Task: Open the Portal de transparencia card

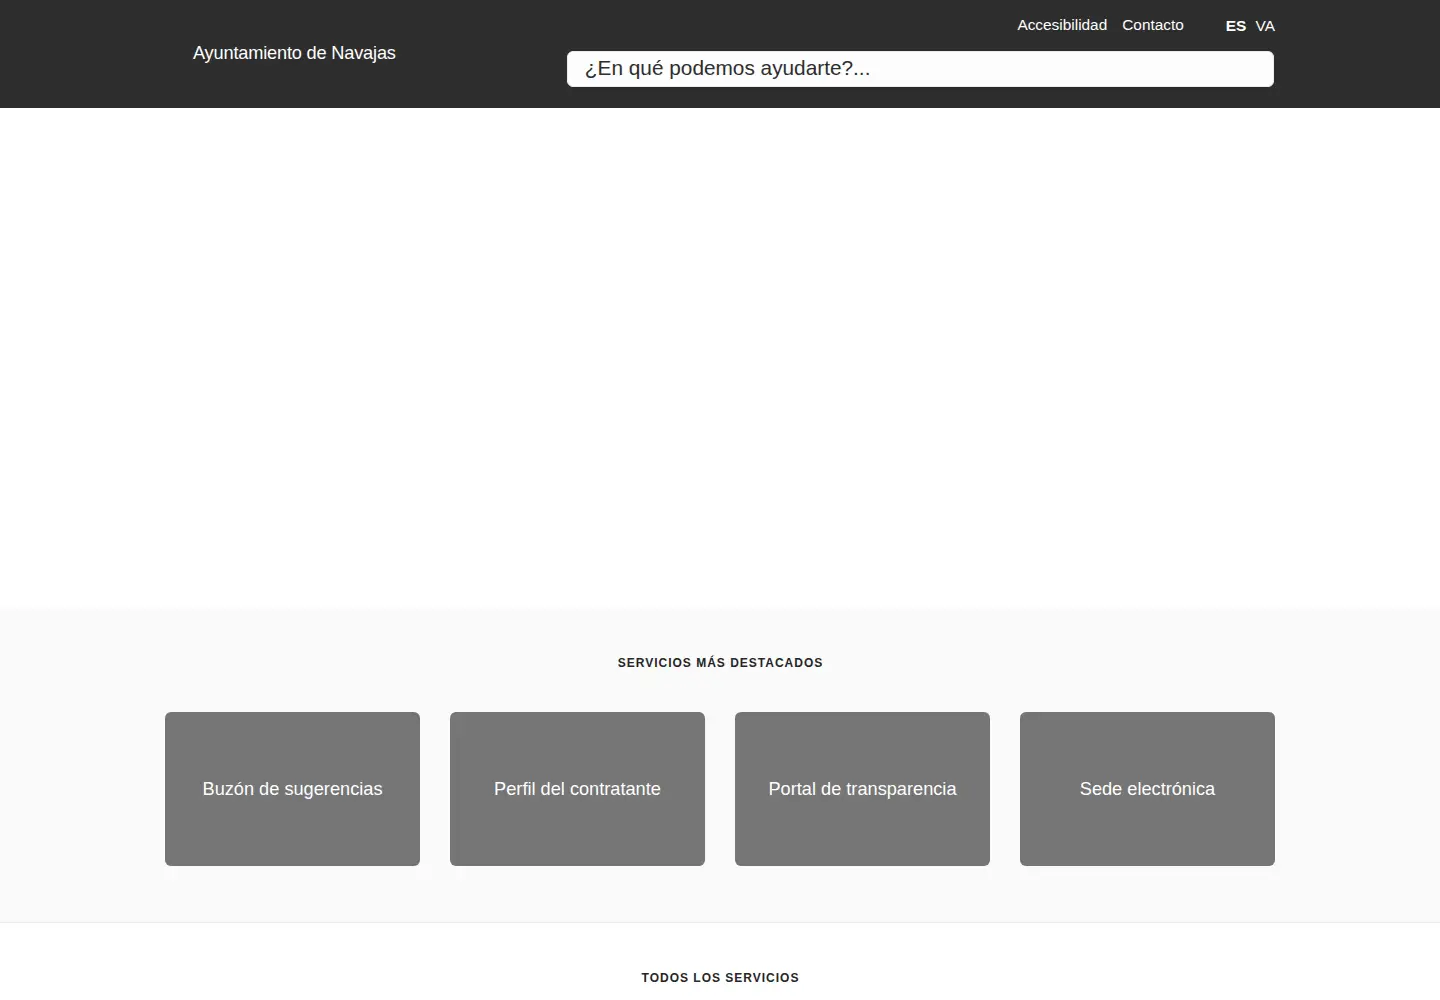Action: click(x=862, y=789)
